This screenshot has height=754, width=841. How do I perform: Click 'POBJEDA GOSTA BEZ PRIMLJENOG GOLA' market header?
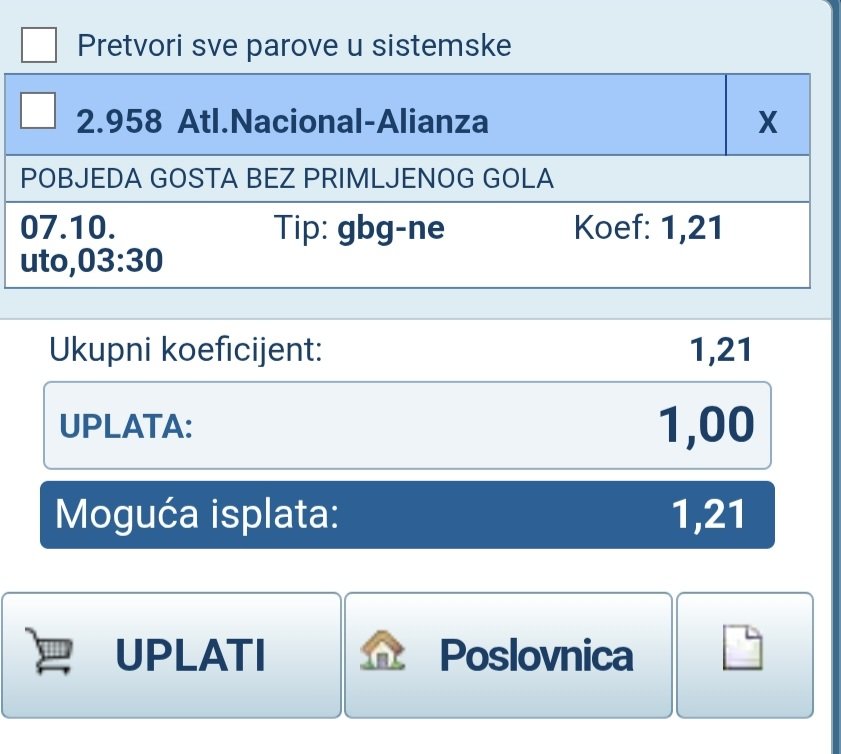287,179
